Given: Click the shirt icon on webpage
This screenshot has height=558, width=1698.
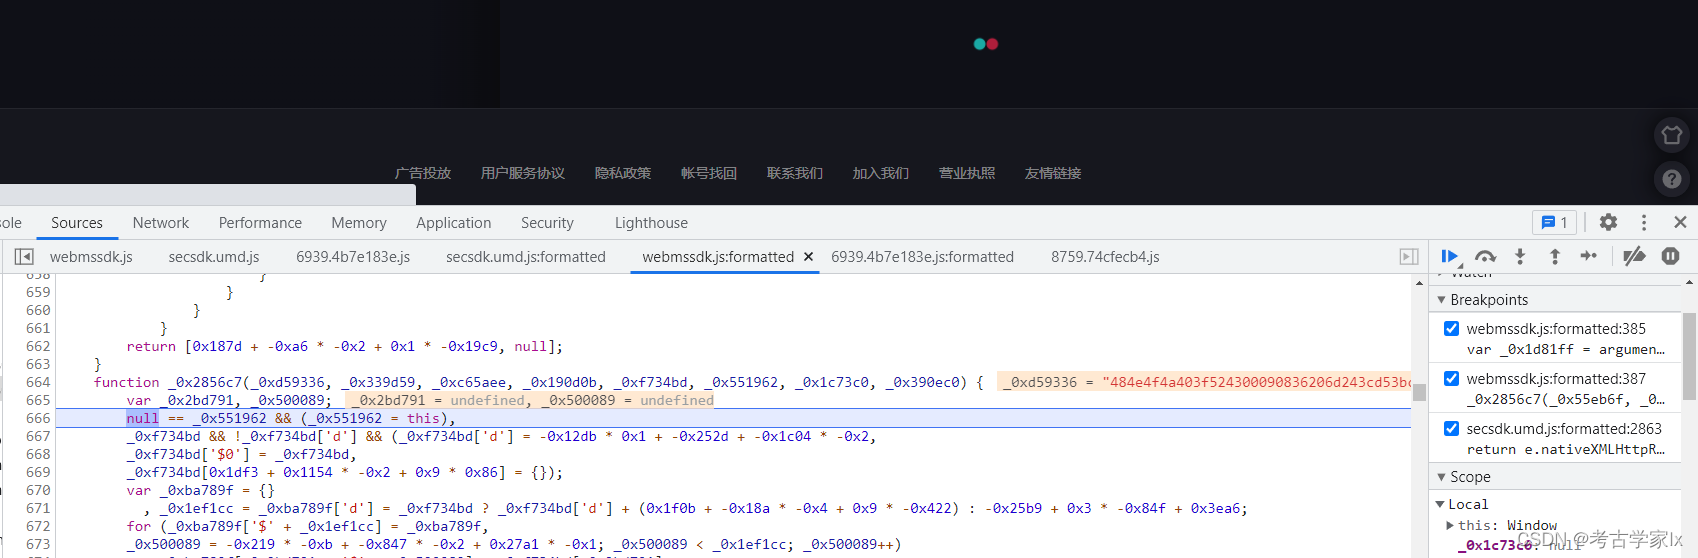Looking at the screenshot, I should pyautogui.click(x=1672, y=135).
